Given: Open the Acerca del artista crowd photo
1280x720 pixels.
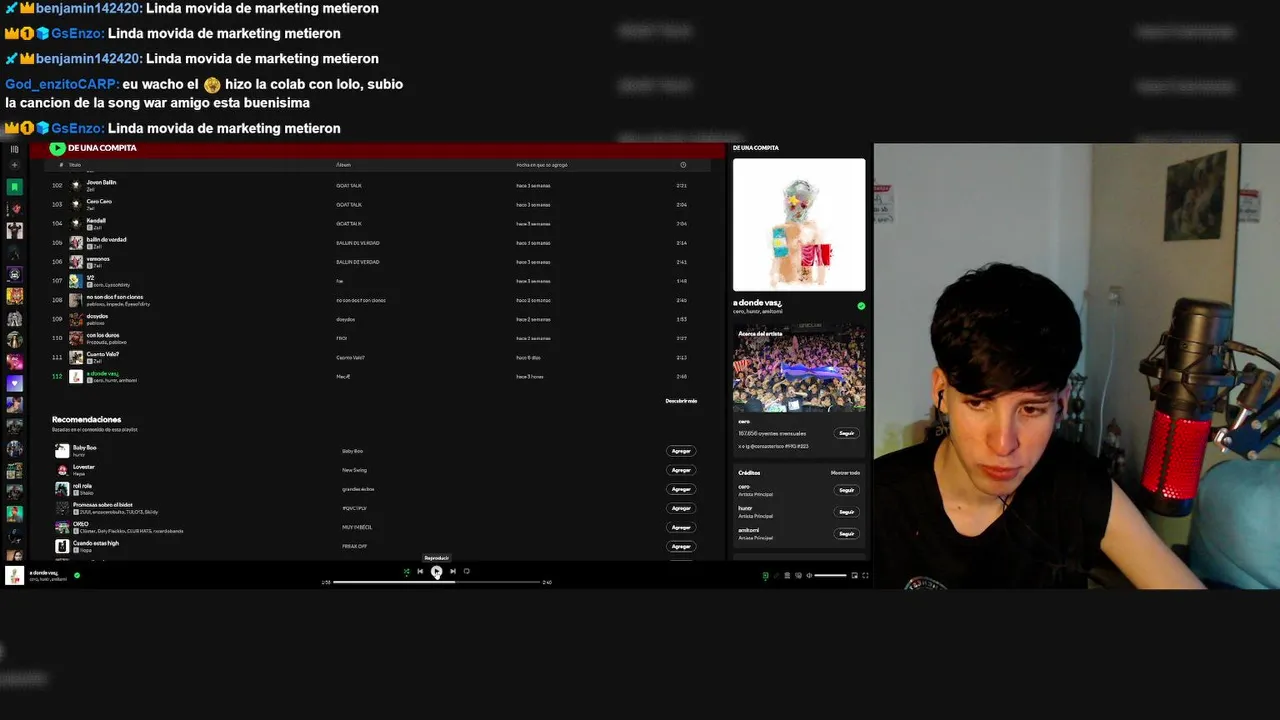Looking at the screenshot, I should [799, 367].
